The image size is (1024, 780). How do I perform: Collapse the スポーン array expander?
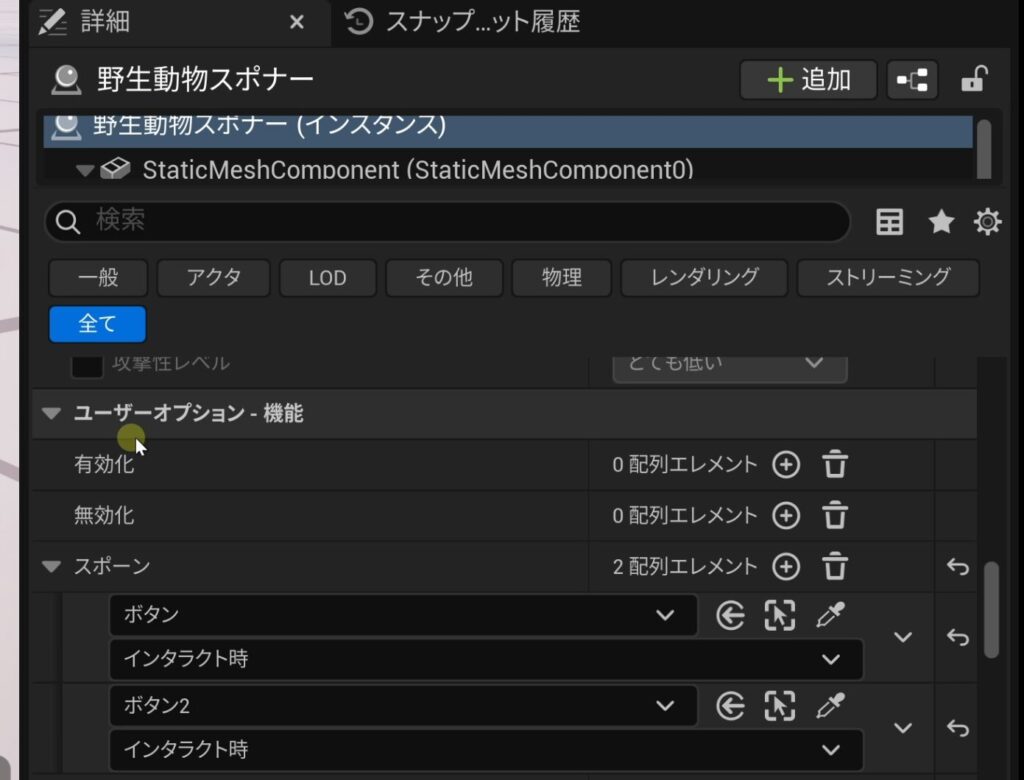pyautogui.click(x=52, y=567)
